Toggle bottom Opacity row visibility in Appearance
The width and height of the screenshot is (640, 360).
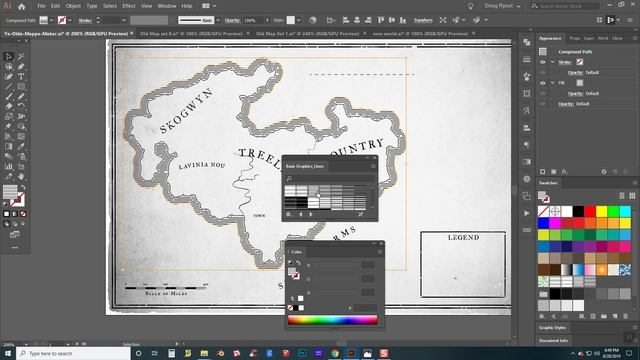[542, 104]
